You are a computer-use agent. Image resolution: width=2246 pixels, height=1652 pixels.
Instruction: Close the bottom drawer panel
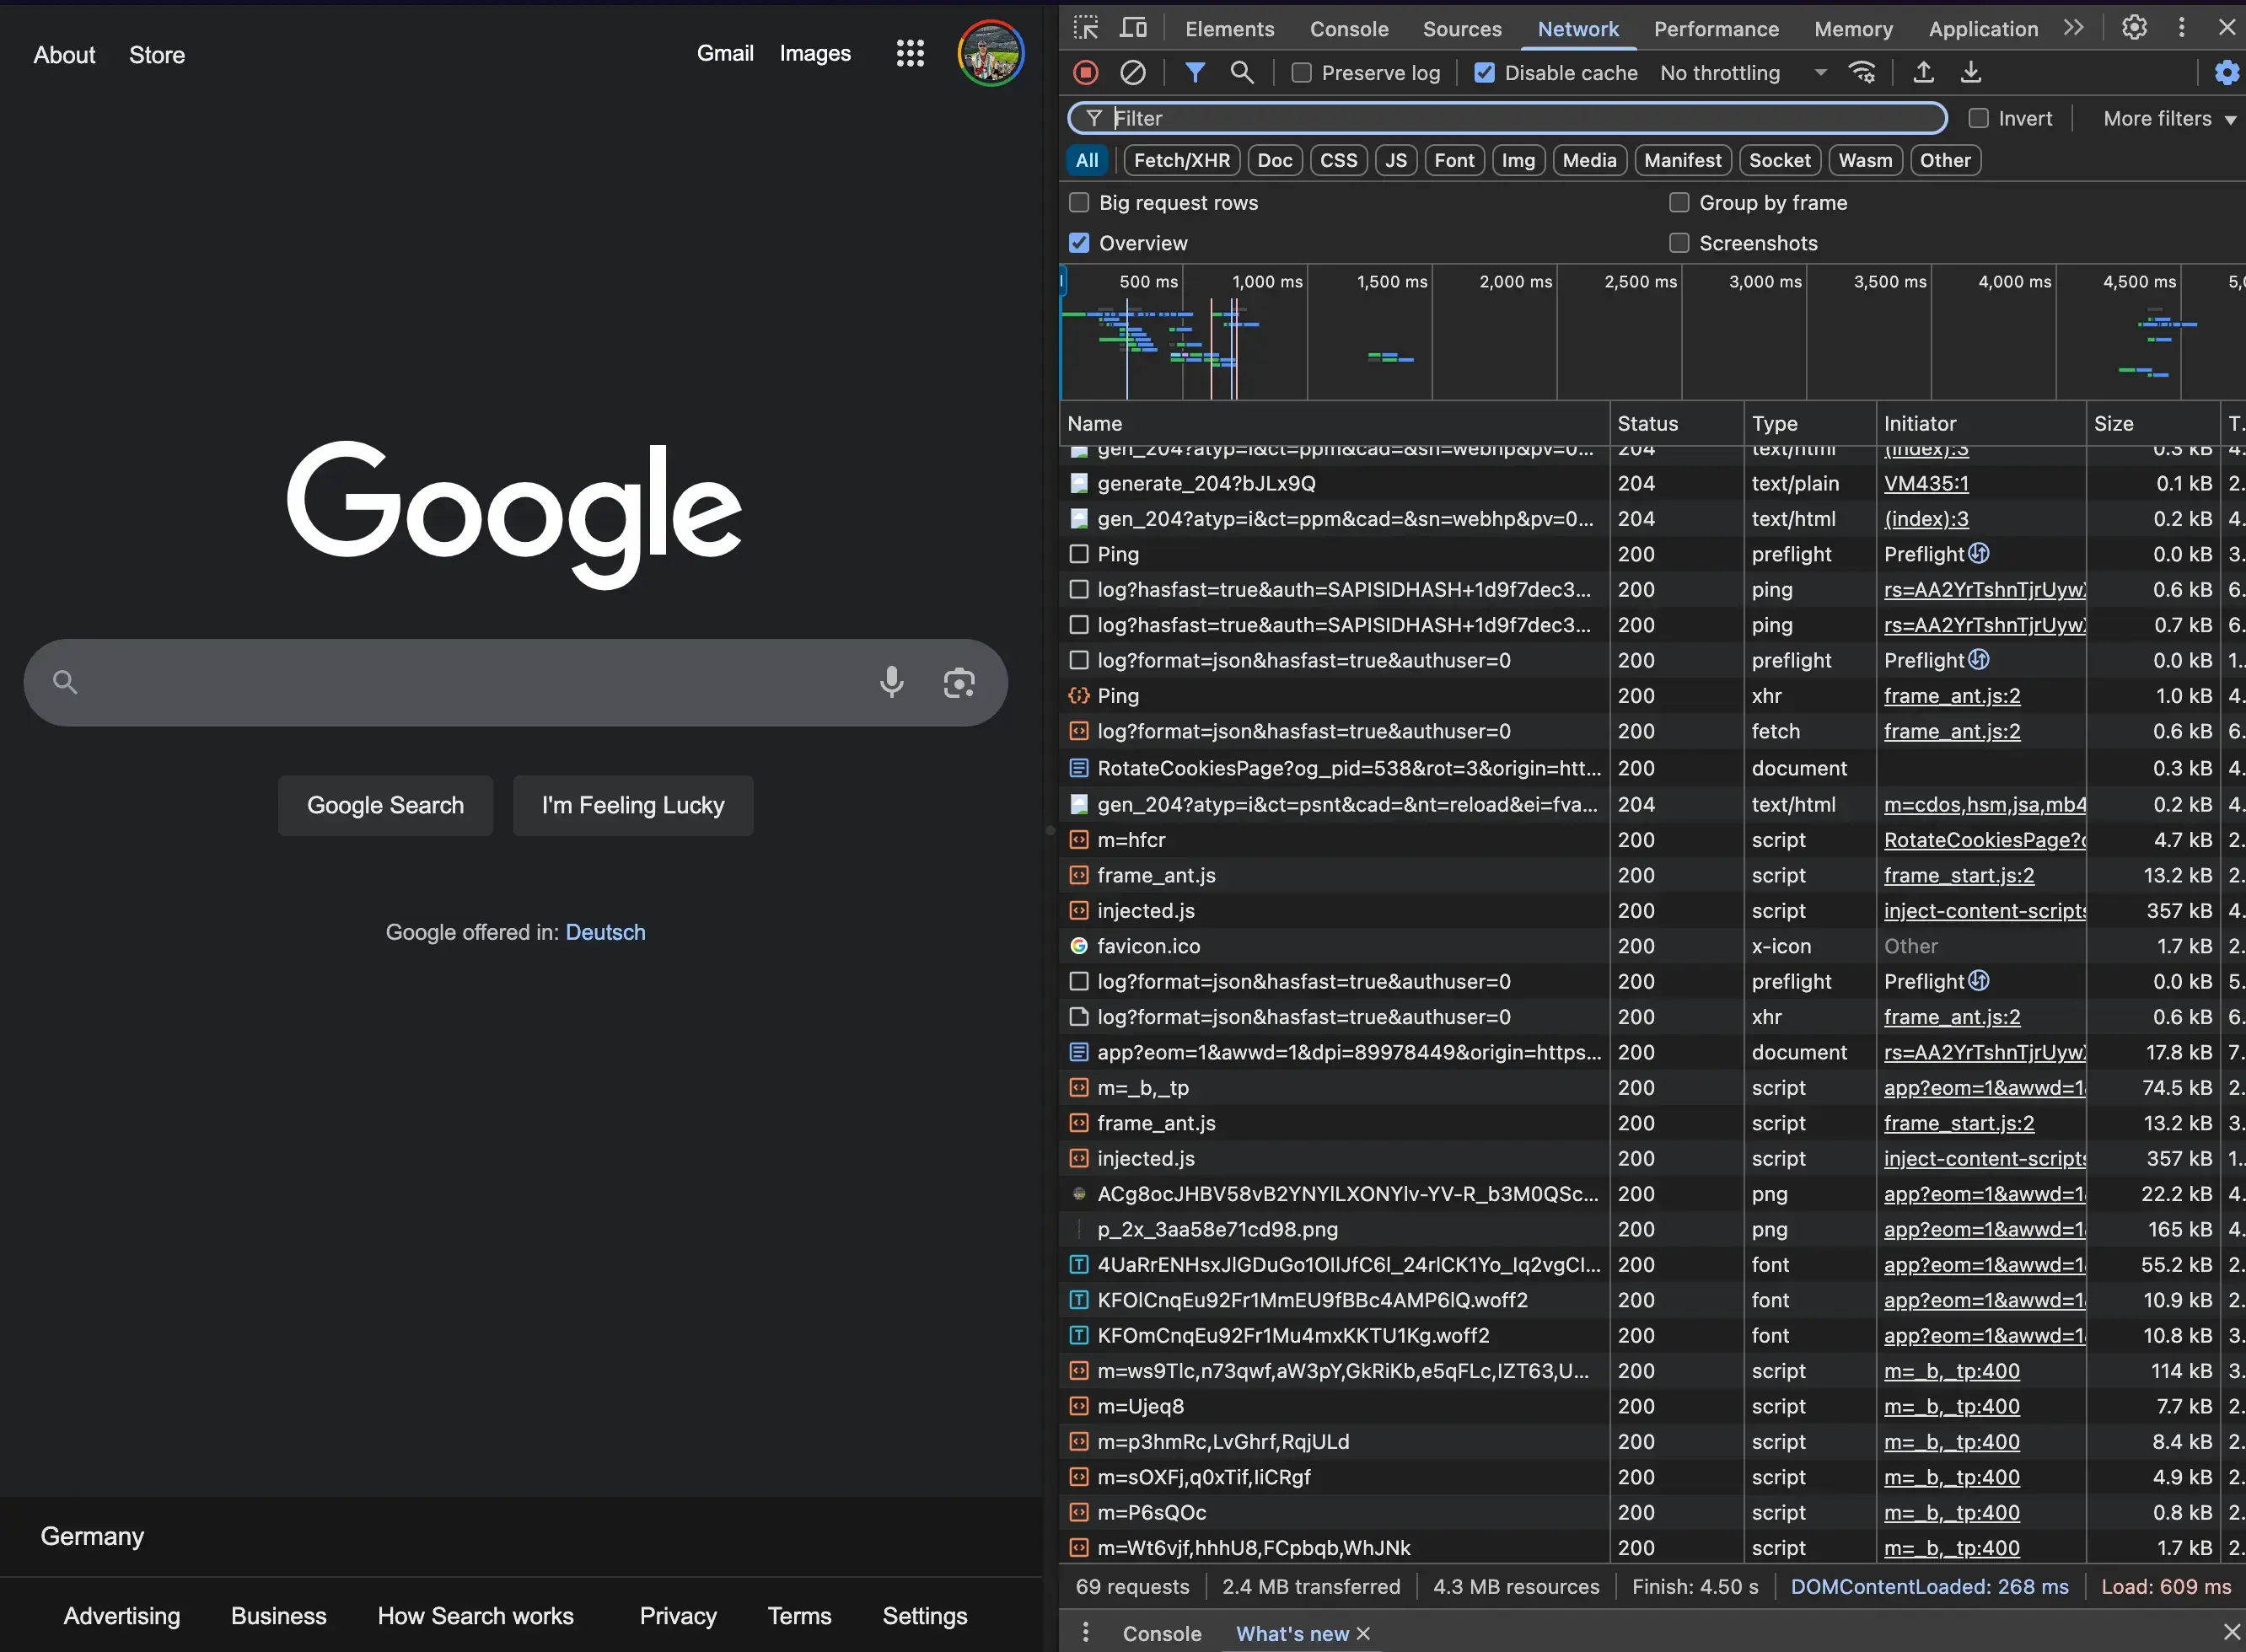[x=2231, y=1633]
